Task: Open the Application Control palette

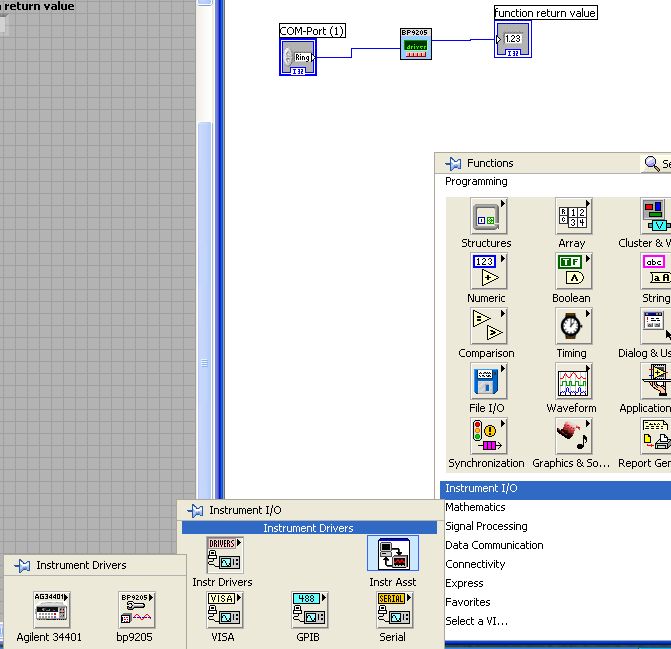Action: click(656, 381)
